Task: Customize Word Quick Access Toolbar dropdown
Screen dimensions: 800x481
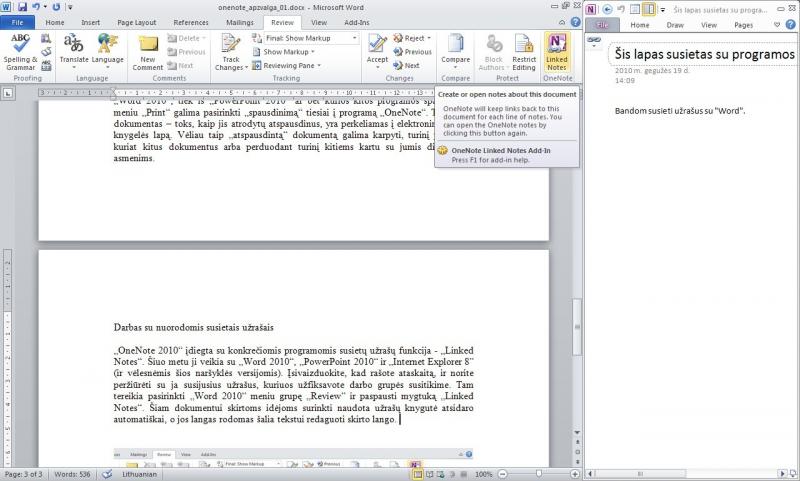Action: (70, 7)
